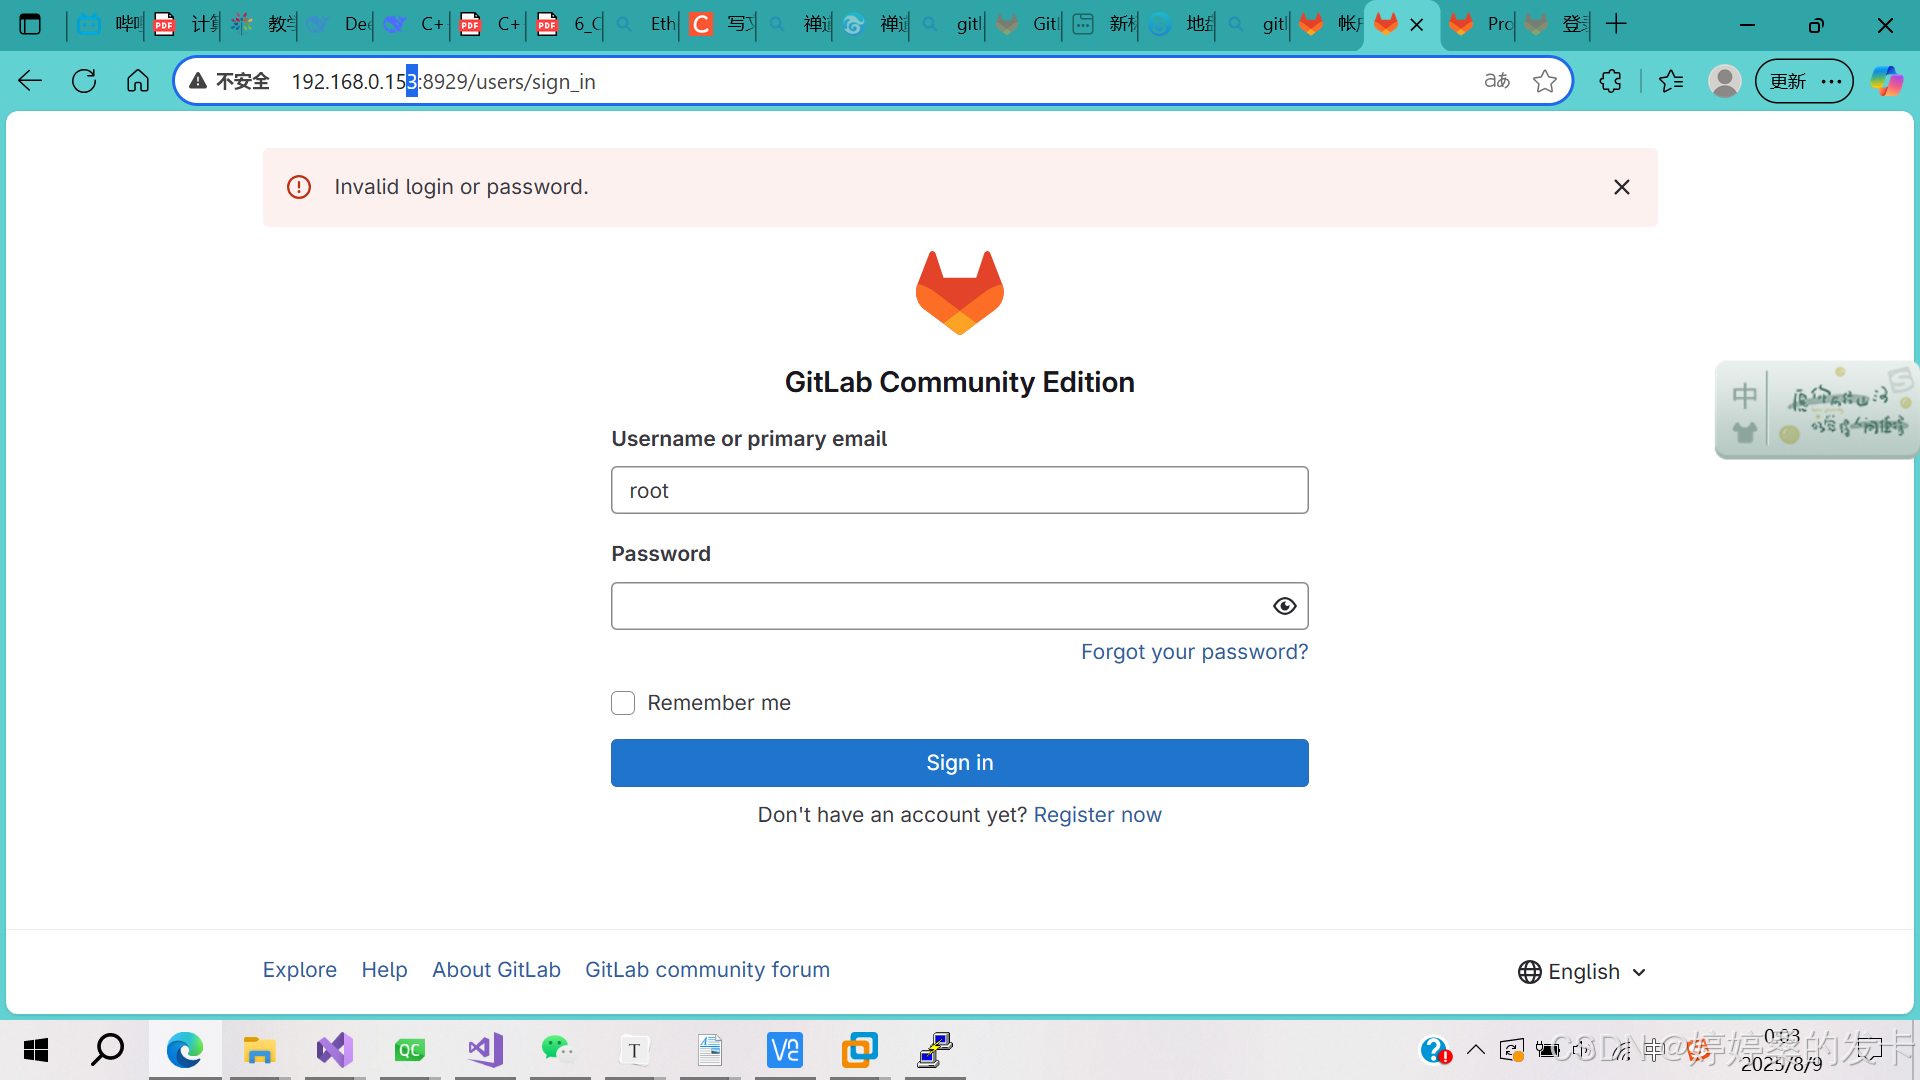Viewport: 1920px width, 1080px height.
Task: Open Forgot your password link
Action: [1194, 652]
